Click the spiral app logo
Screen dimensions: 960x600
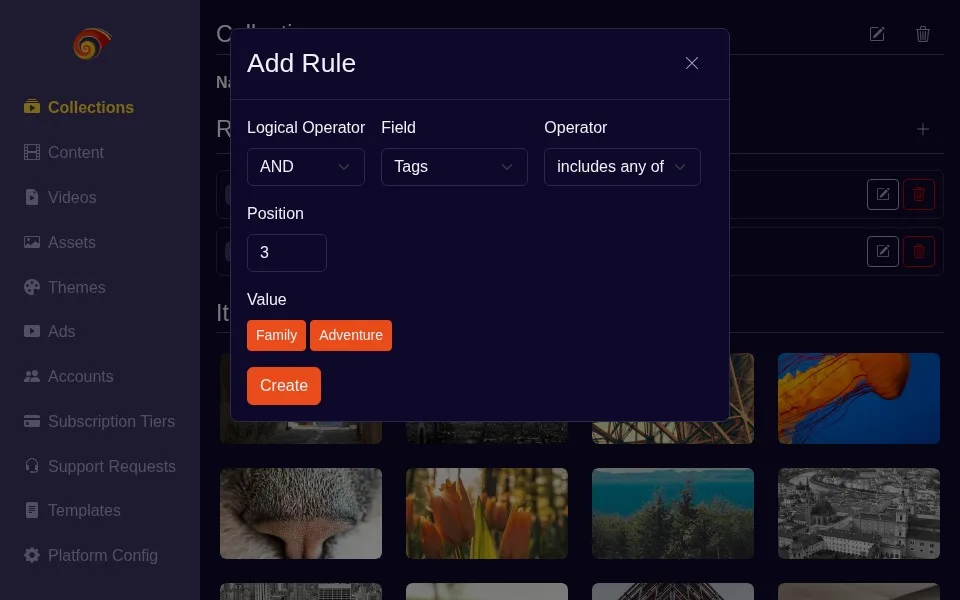92,44
